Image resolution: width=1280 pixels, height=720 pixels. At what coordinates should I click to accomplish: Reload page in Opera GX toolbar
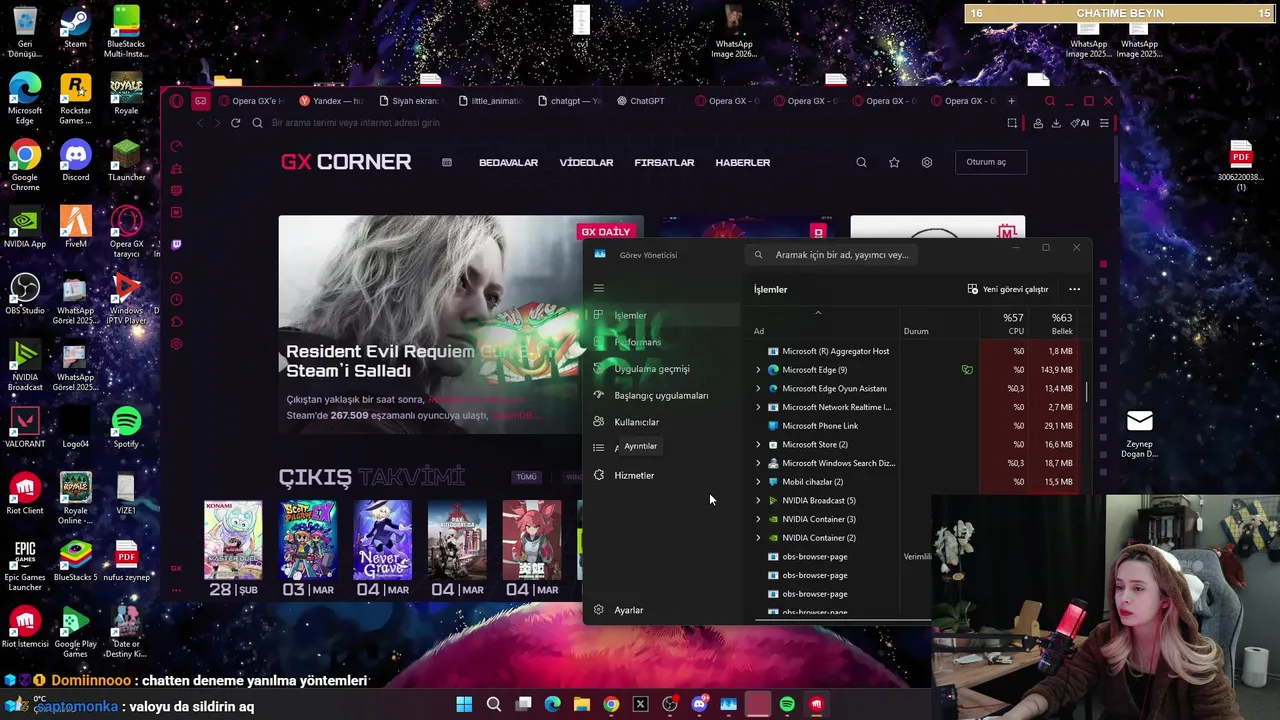(x=235, y=123)
